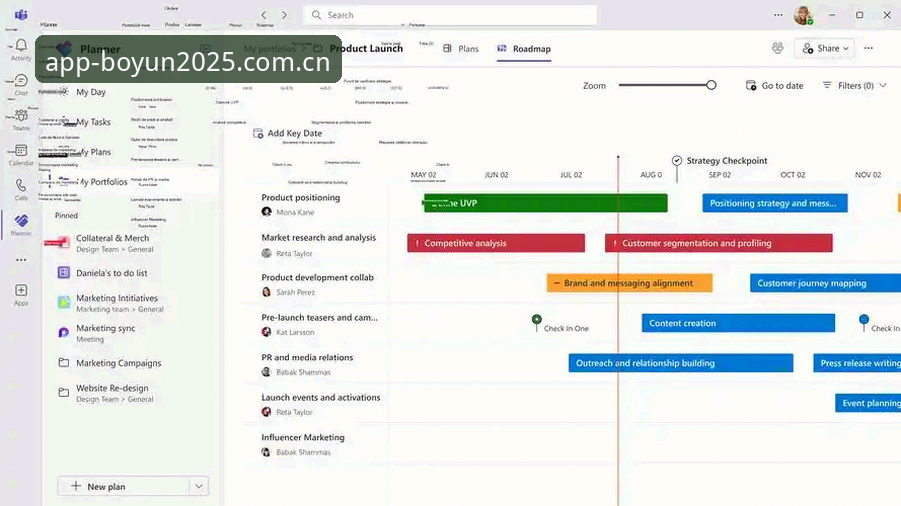Open the red Competitive analysis bar
The image size is (901, 506).
(496, 243)
